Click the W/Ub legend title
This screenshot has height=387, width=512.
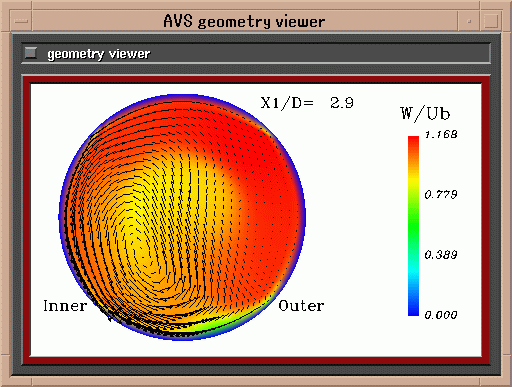coord(425,114)
